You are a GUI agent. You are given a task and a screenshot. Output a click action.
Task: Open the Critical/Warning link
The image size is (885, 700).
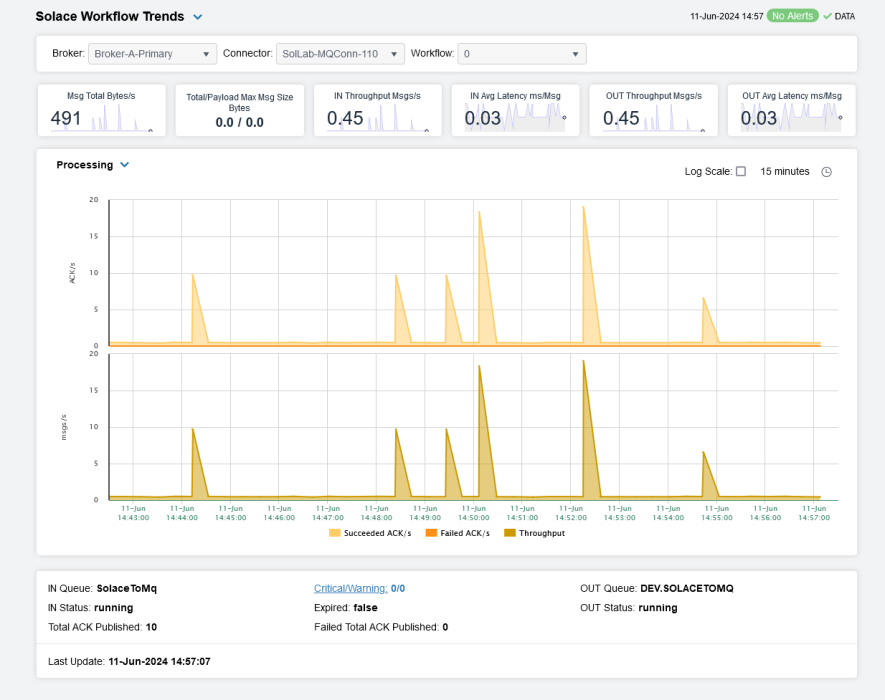351,589
